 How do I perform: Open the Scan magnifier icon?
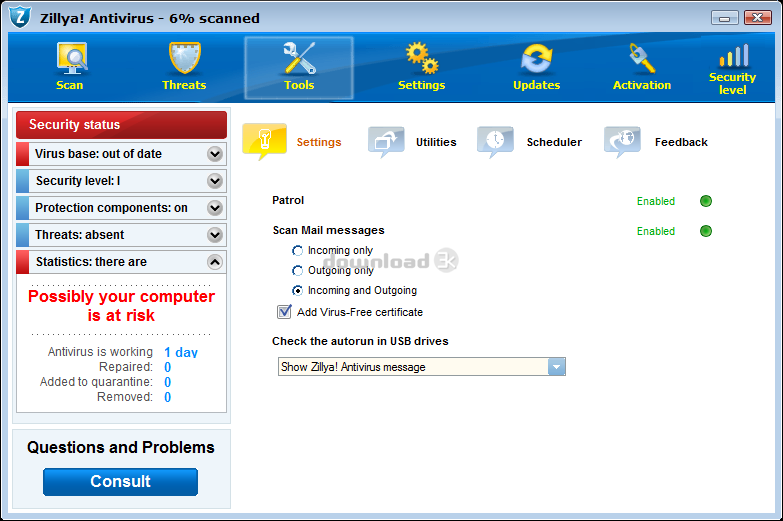point(71,58)
